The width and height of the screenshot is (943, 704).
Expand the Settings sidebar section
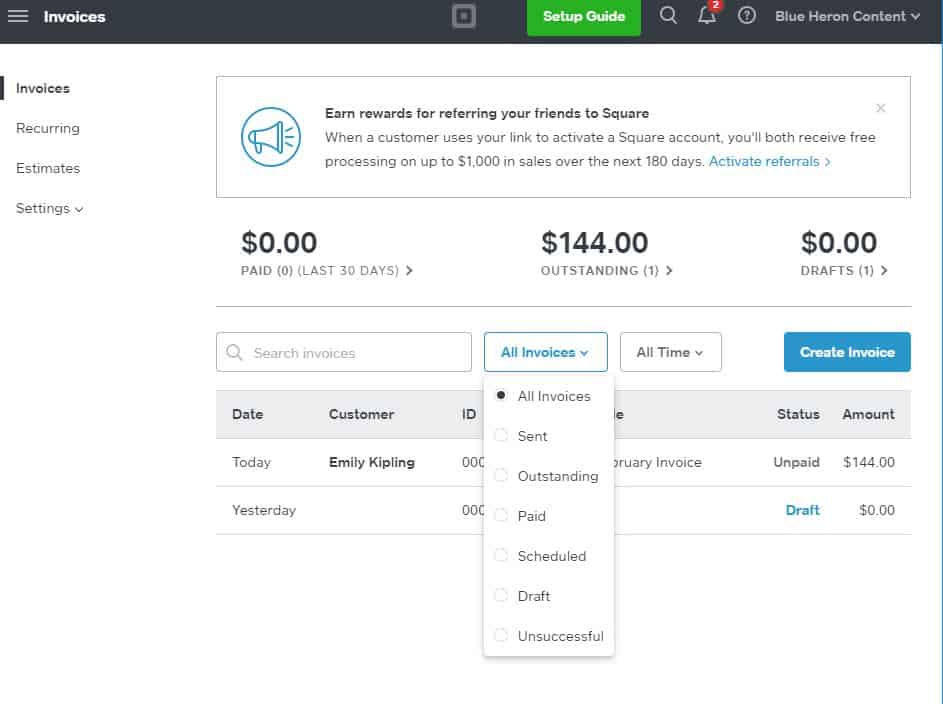click(49, 209)
